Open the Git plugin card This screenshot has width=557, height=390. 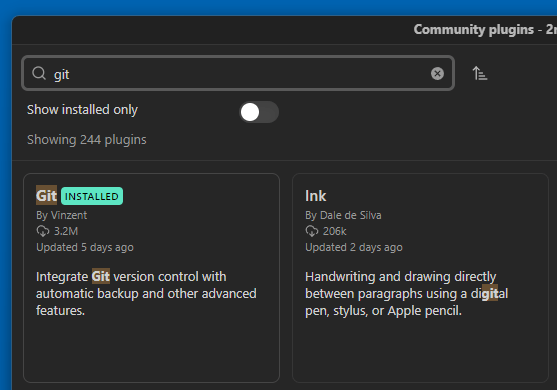[151, 278]
